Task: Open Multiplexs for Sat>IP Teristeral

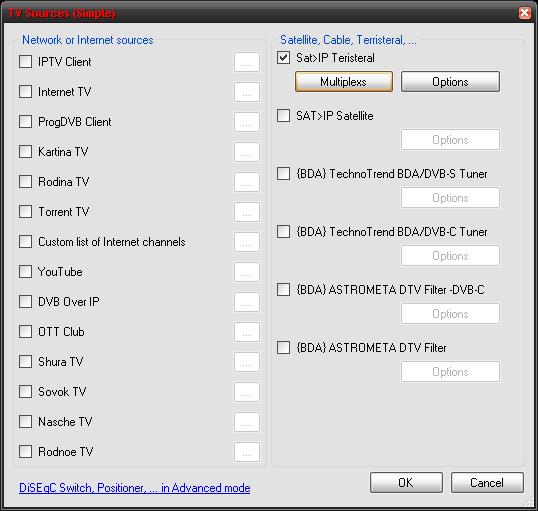Action: [x=344, y=82]
